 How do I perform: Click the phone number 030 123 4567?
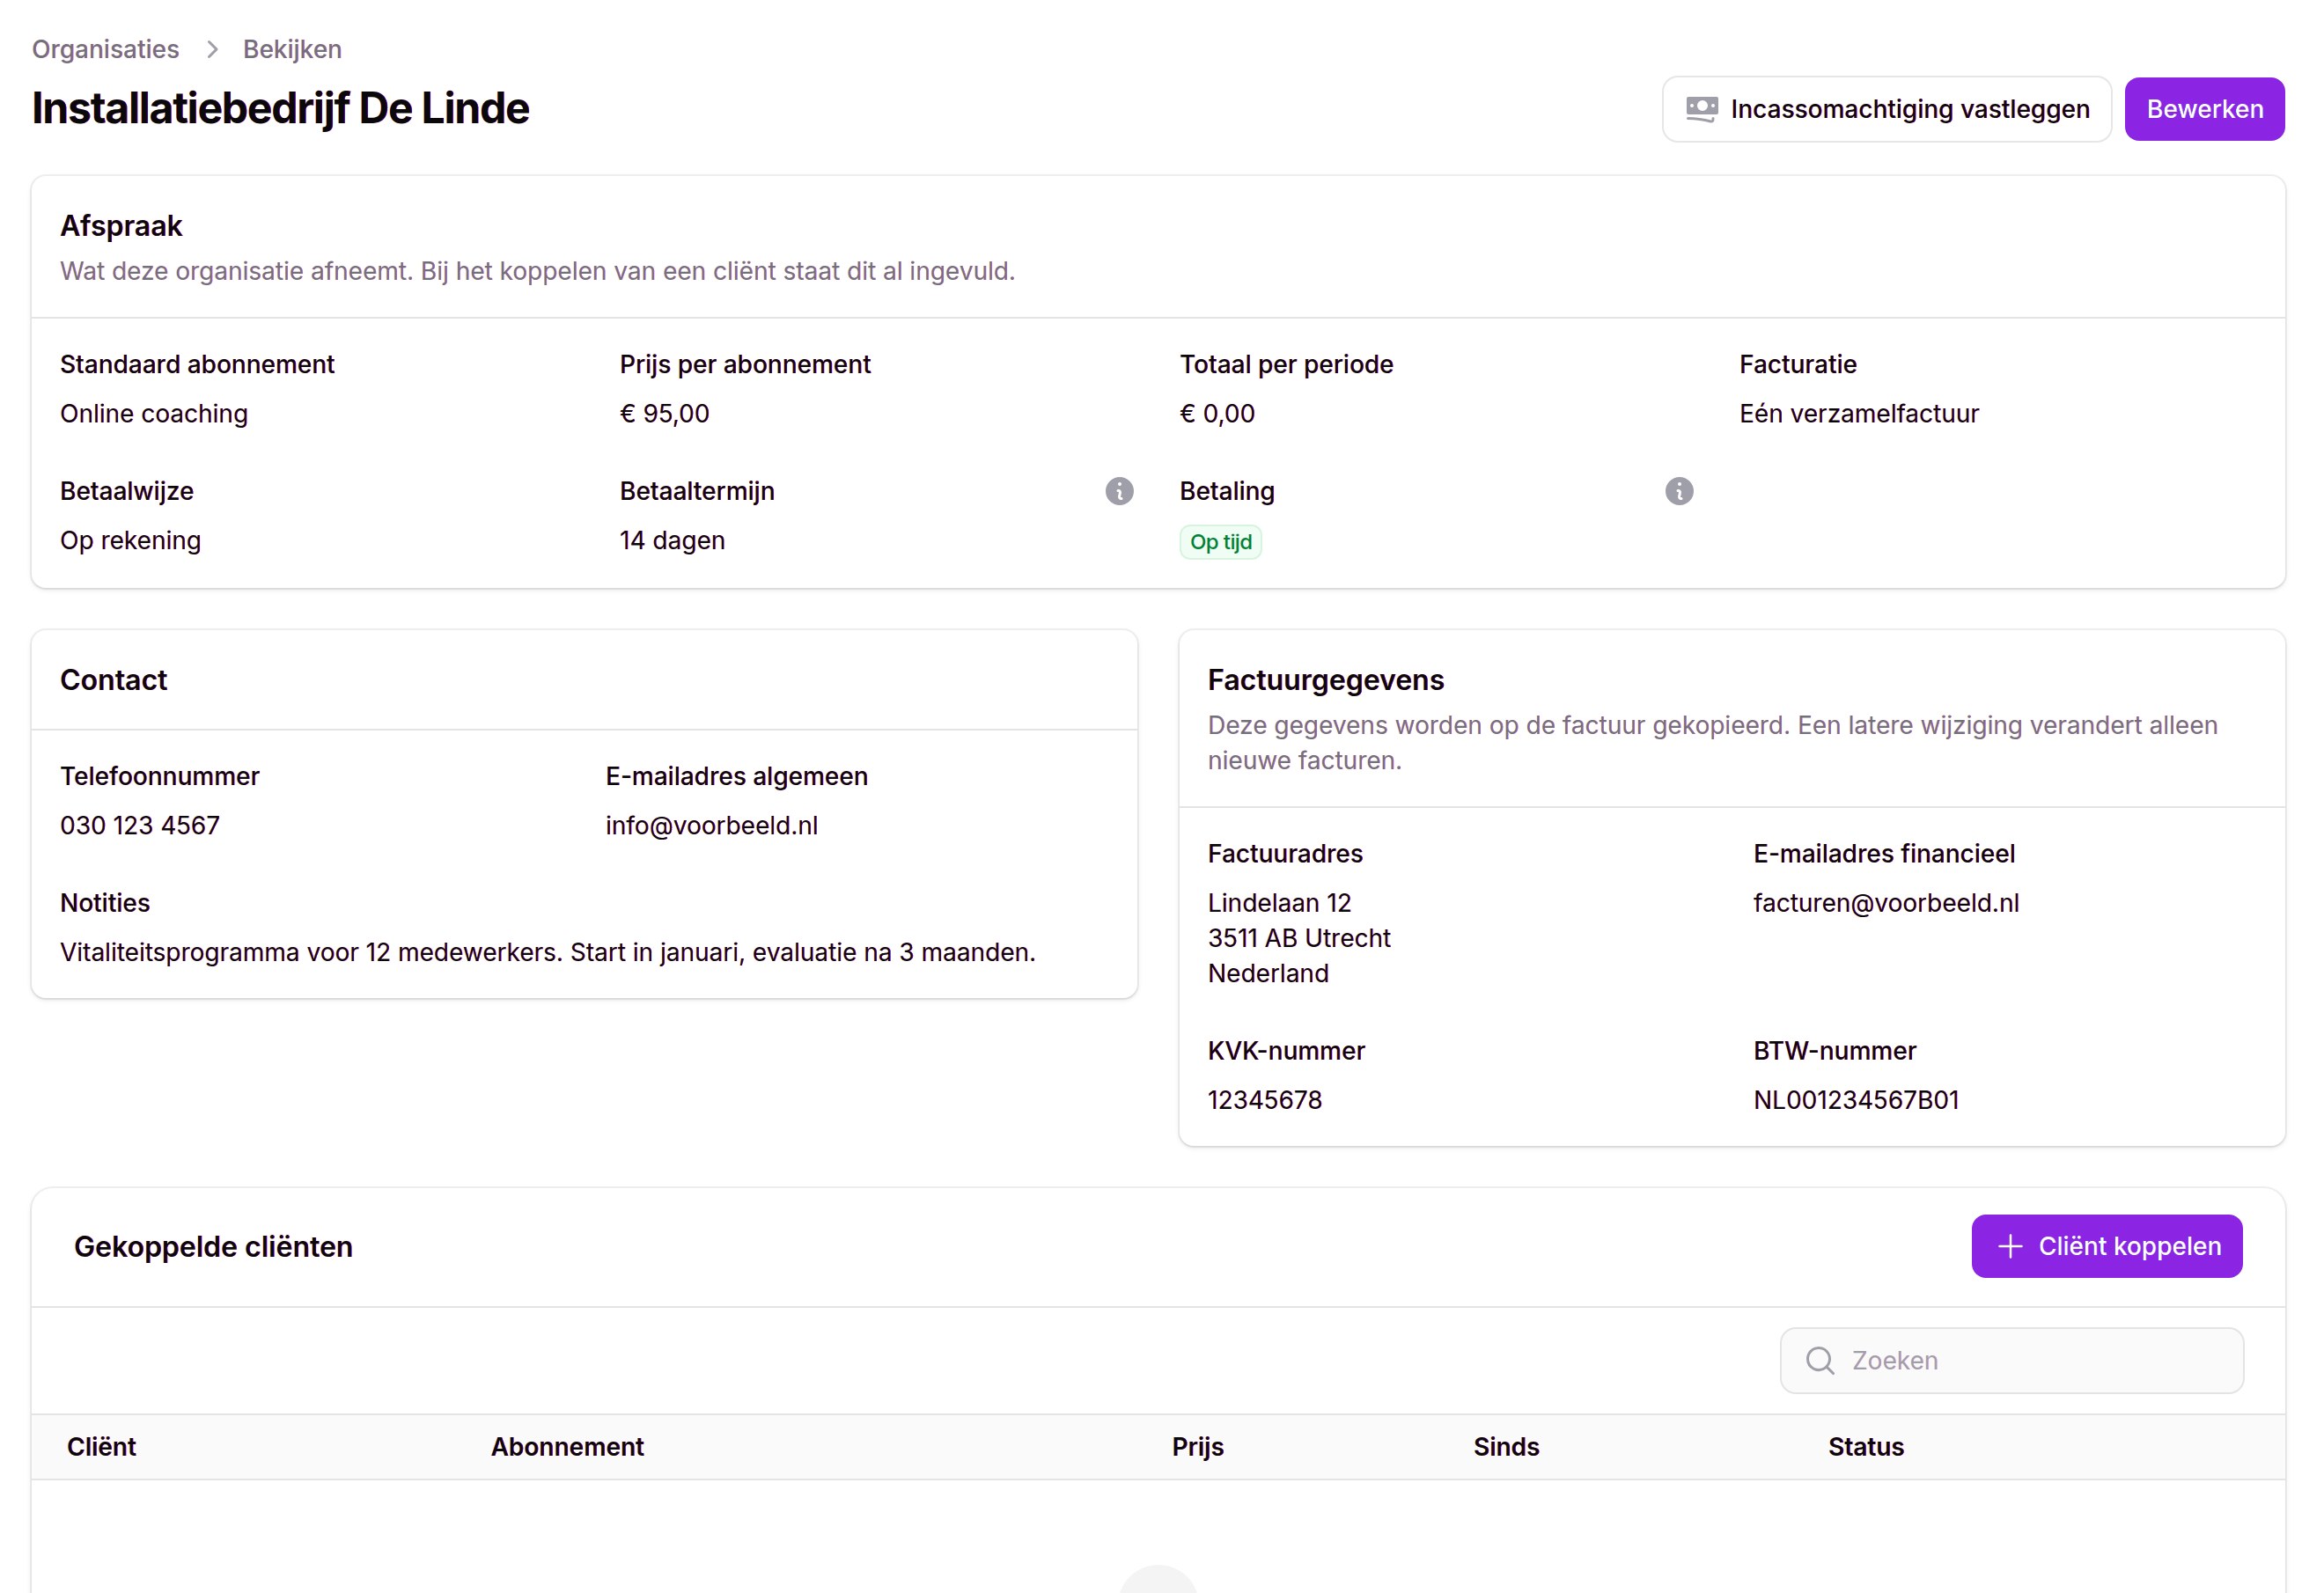click(140, 825)
